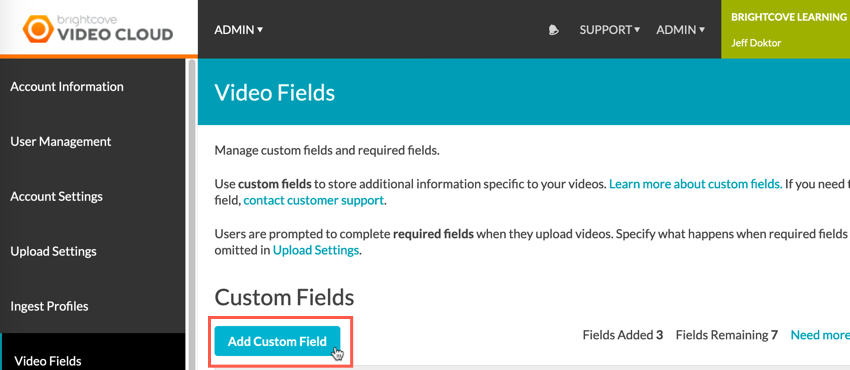Open the notifications bell icon
This screenshot has width=850, height=370.
point(553,30)
